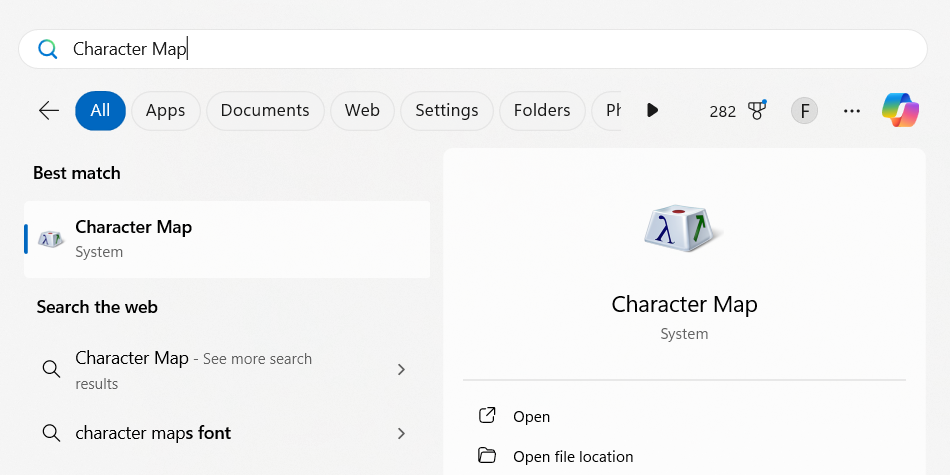Open the F user account avatar
Viewport: 950px width, 475px height.
coord(804,110)
